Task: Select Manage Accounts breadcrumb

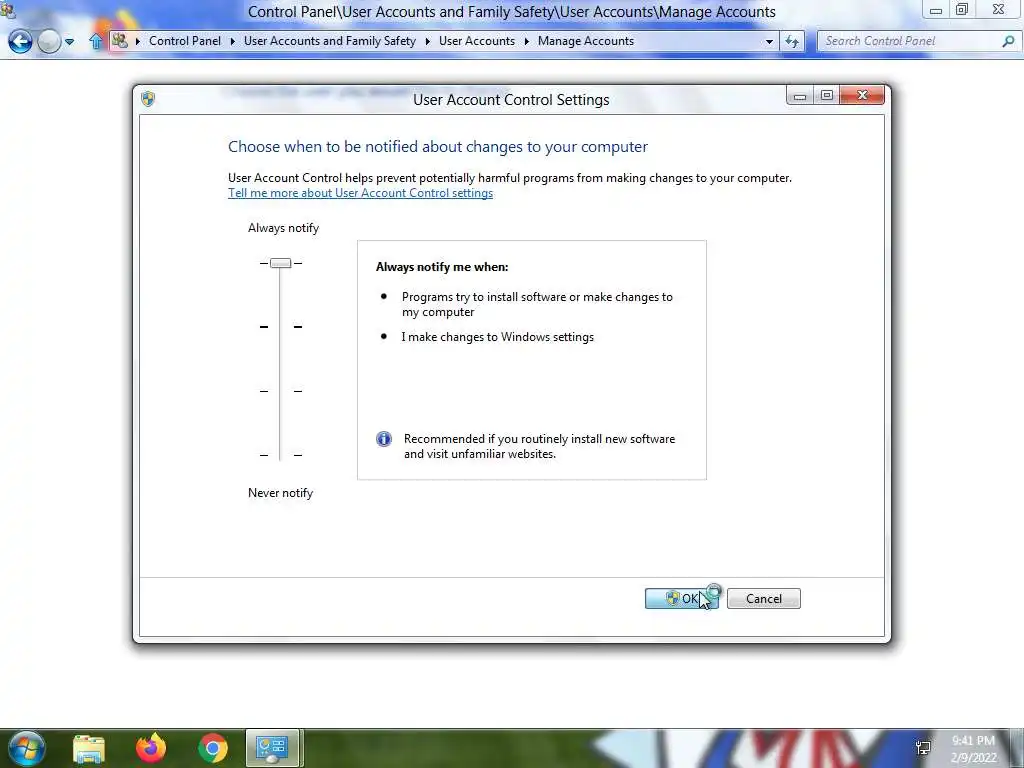Action: (x=586, y=40)
